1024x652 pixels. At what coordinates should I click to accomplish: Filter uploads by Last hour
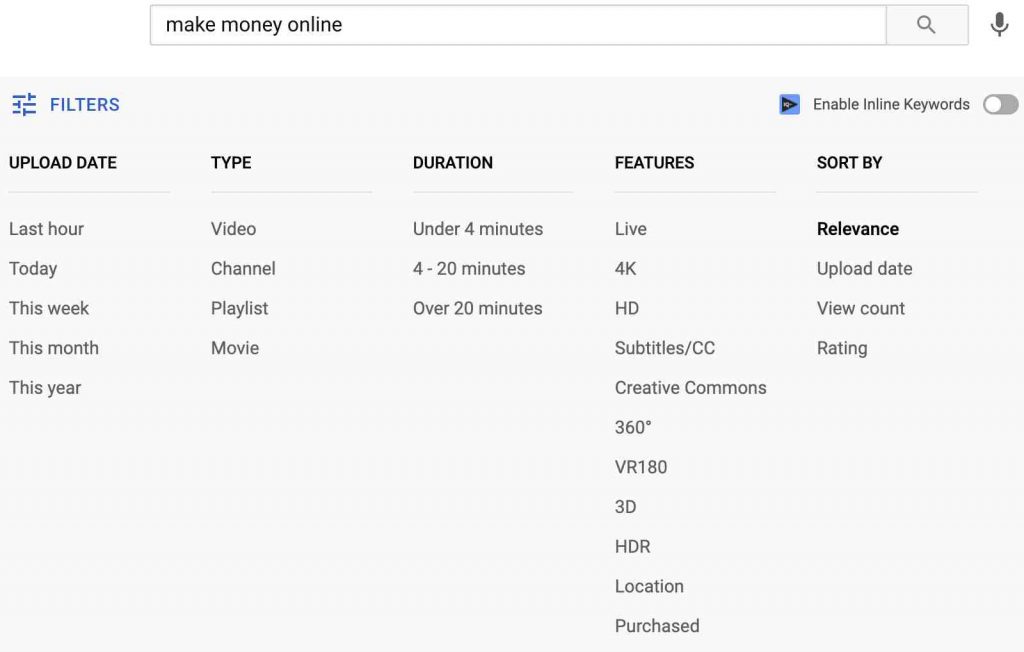coord(46,229)
